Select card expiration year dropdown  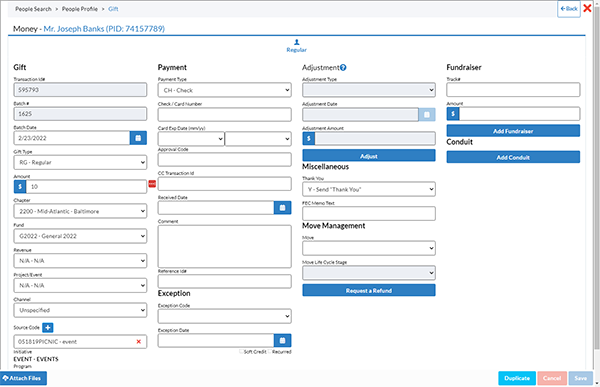[258, 139]
